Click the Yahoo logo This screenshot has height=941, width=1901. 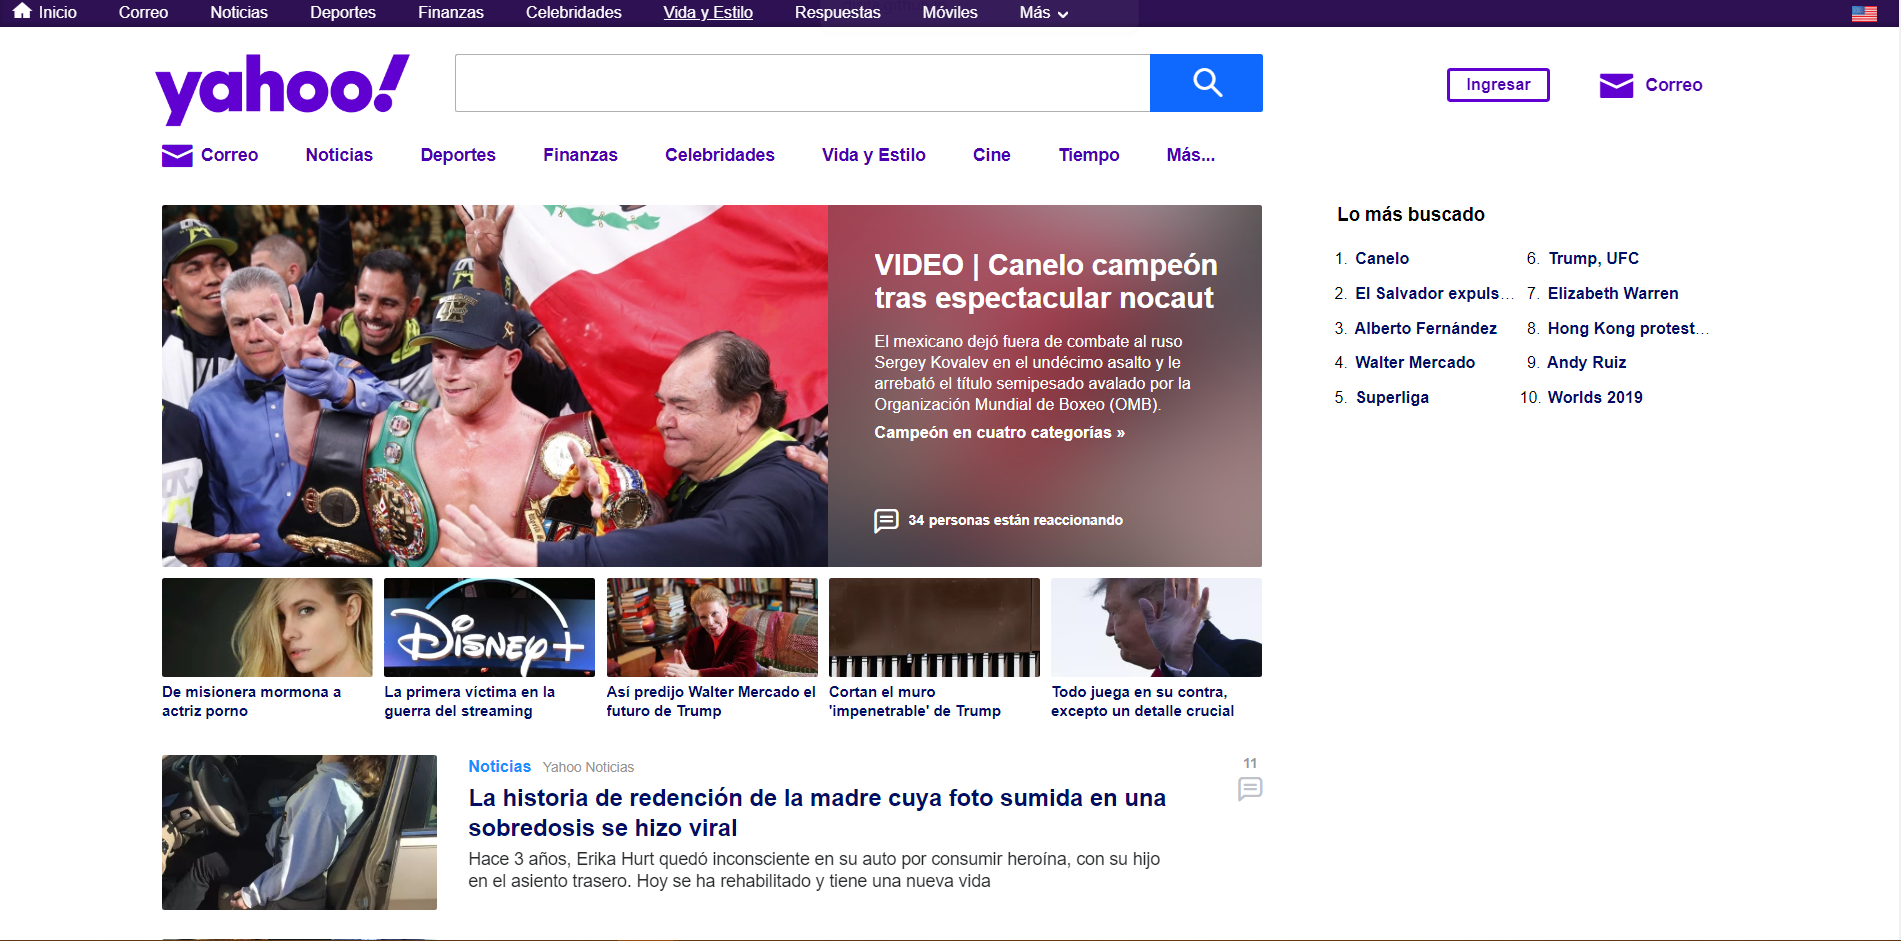[282, 88]
